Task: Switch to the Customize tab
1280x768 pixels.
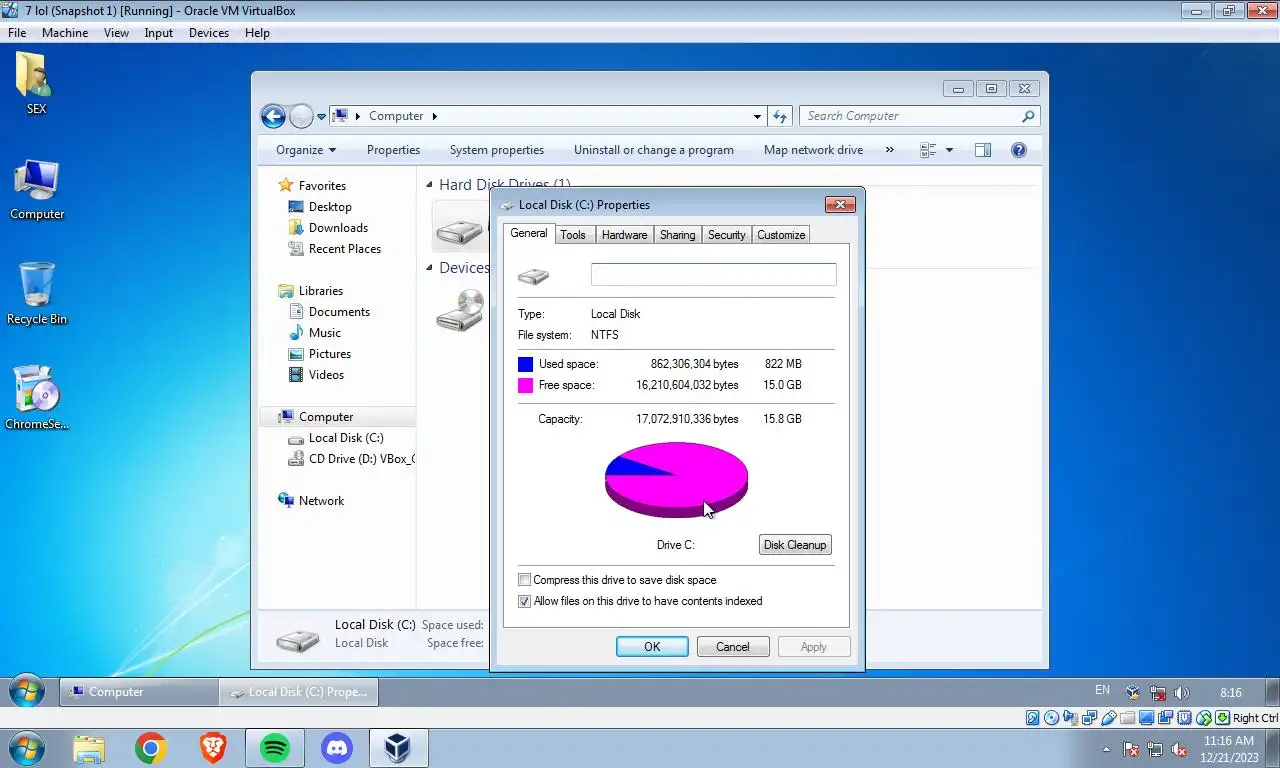Action: pyautogui.click(x=781, y=235)
